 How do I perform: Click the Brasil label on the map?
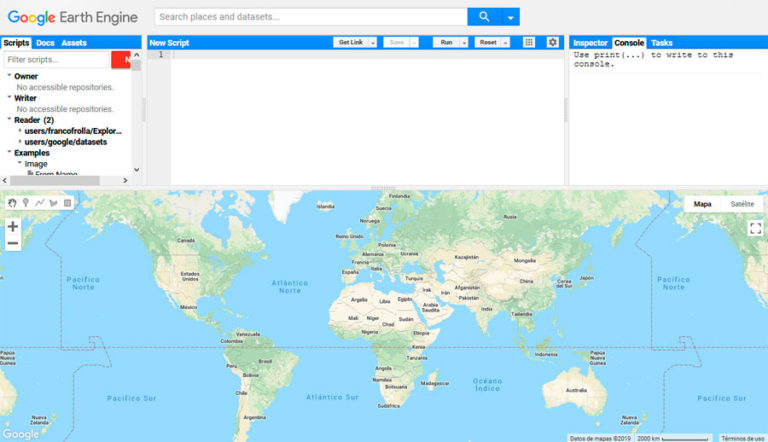[x=265, y=361]
